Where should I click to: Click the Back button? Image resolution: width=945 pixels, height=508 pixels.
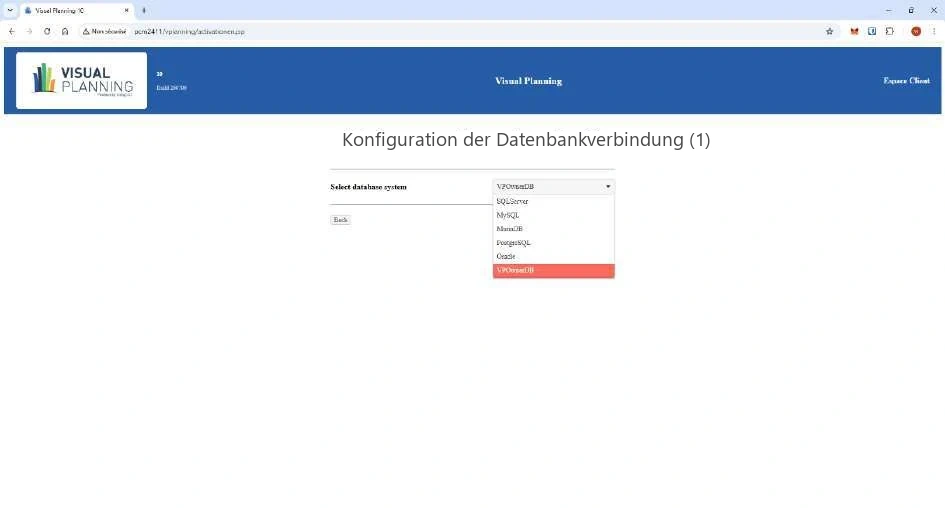pos(341,220)
